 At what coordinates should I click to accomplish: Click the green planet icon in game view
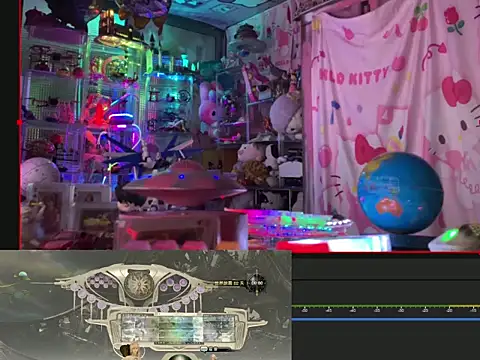(23, 275)
